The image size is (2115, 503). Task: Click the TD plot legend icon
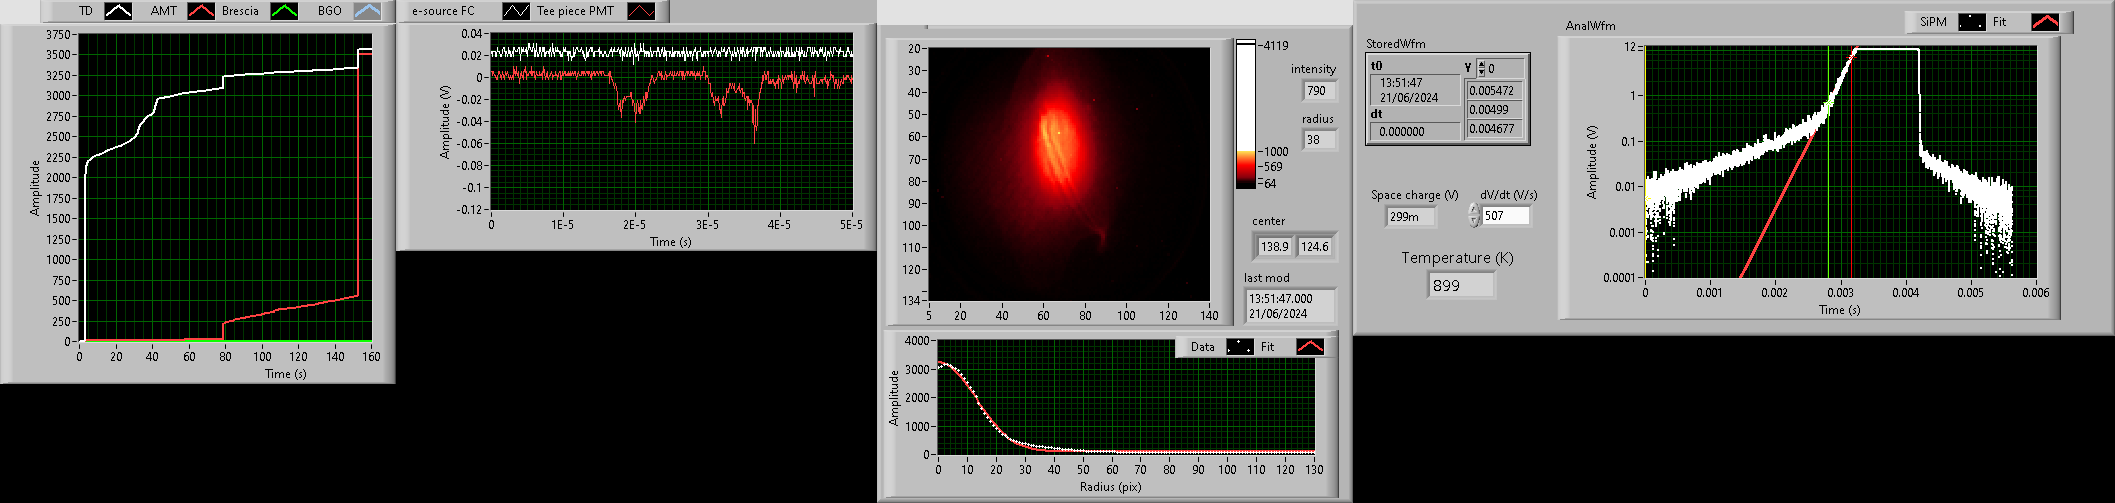(x=118, y=11)
